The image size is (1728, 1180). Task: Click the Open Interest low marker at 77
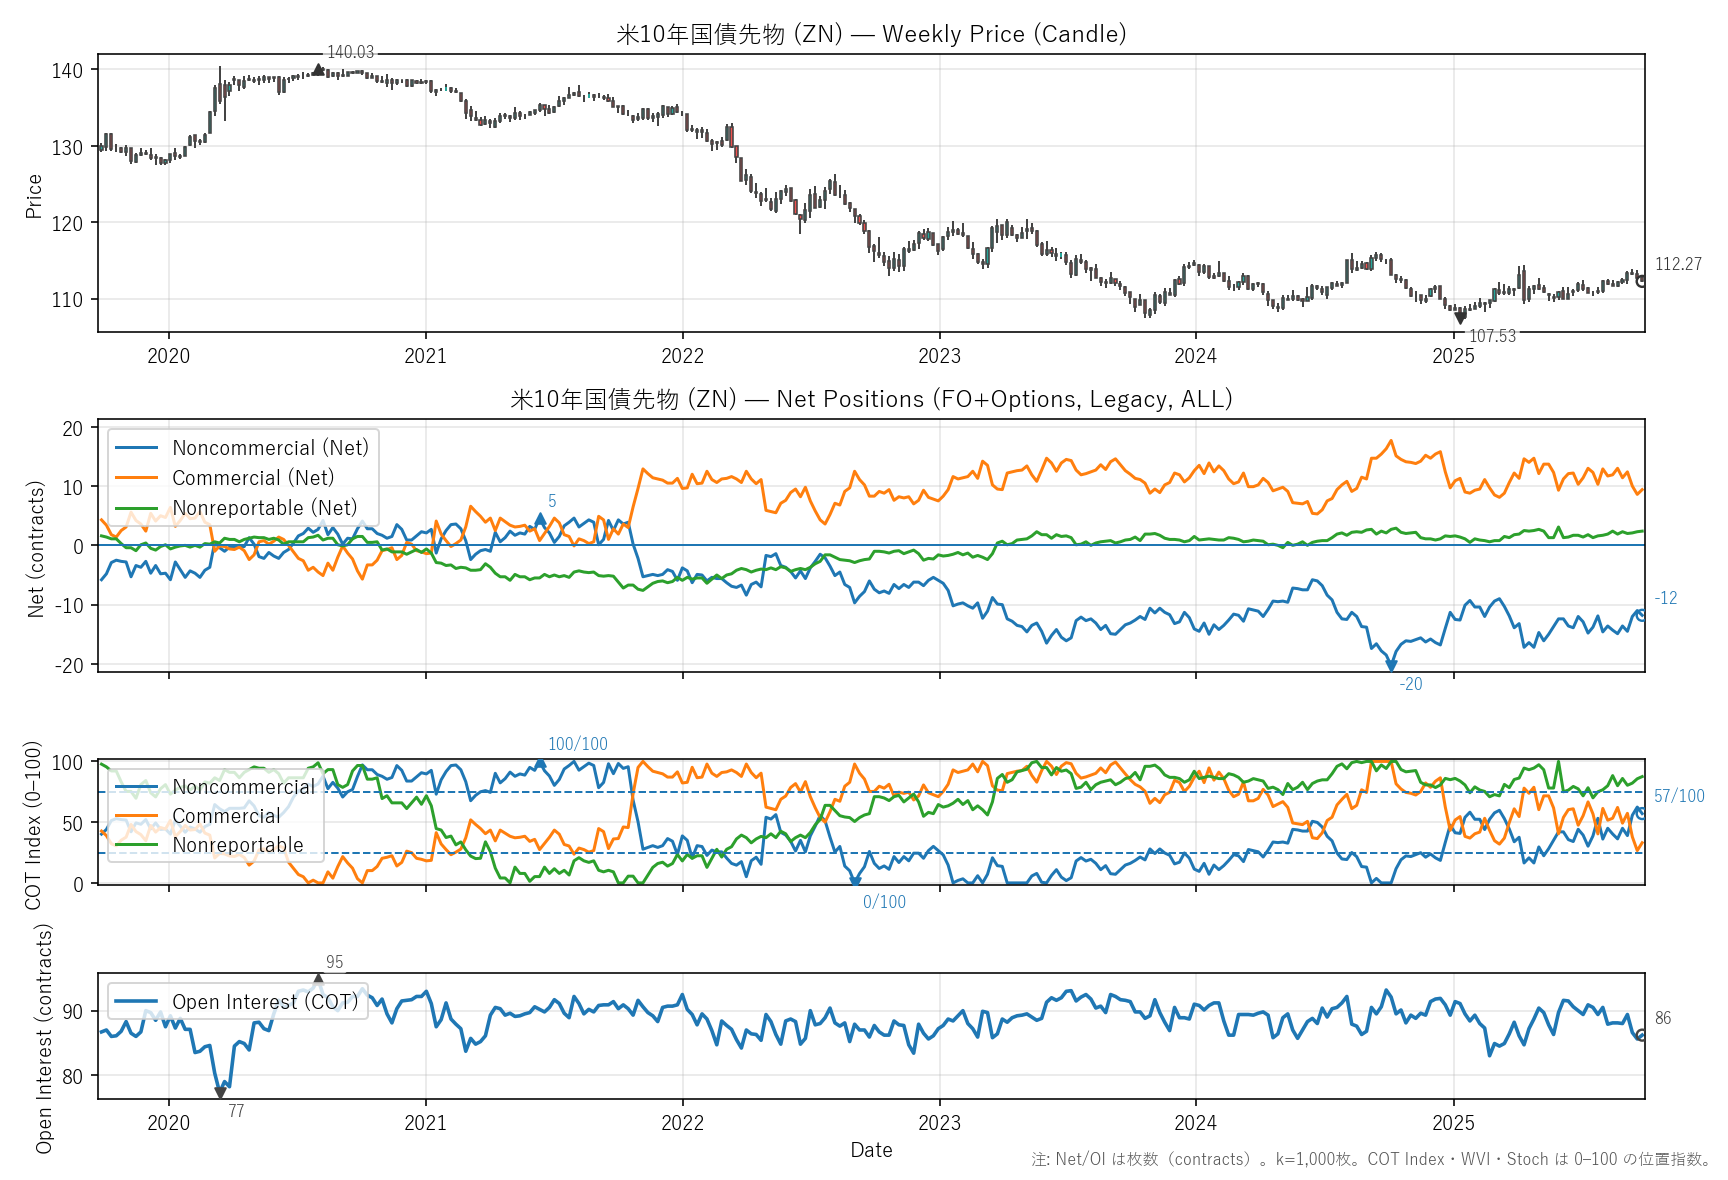click(221, 1093)
